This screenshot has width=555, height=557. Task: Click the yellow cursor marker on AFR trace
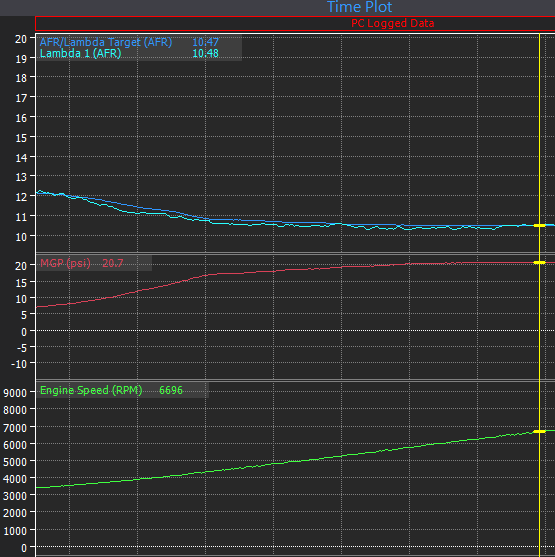pos(539,226)
